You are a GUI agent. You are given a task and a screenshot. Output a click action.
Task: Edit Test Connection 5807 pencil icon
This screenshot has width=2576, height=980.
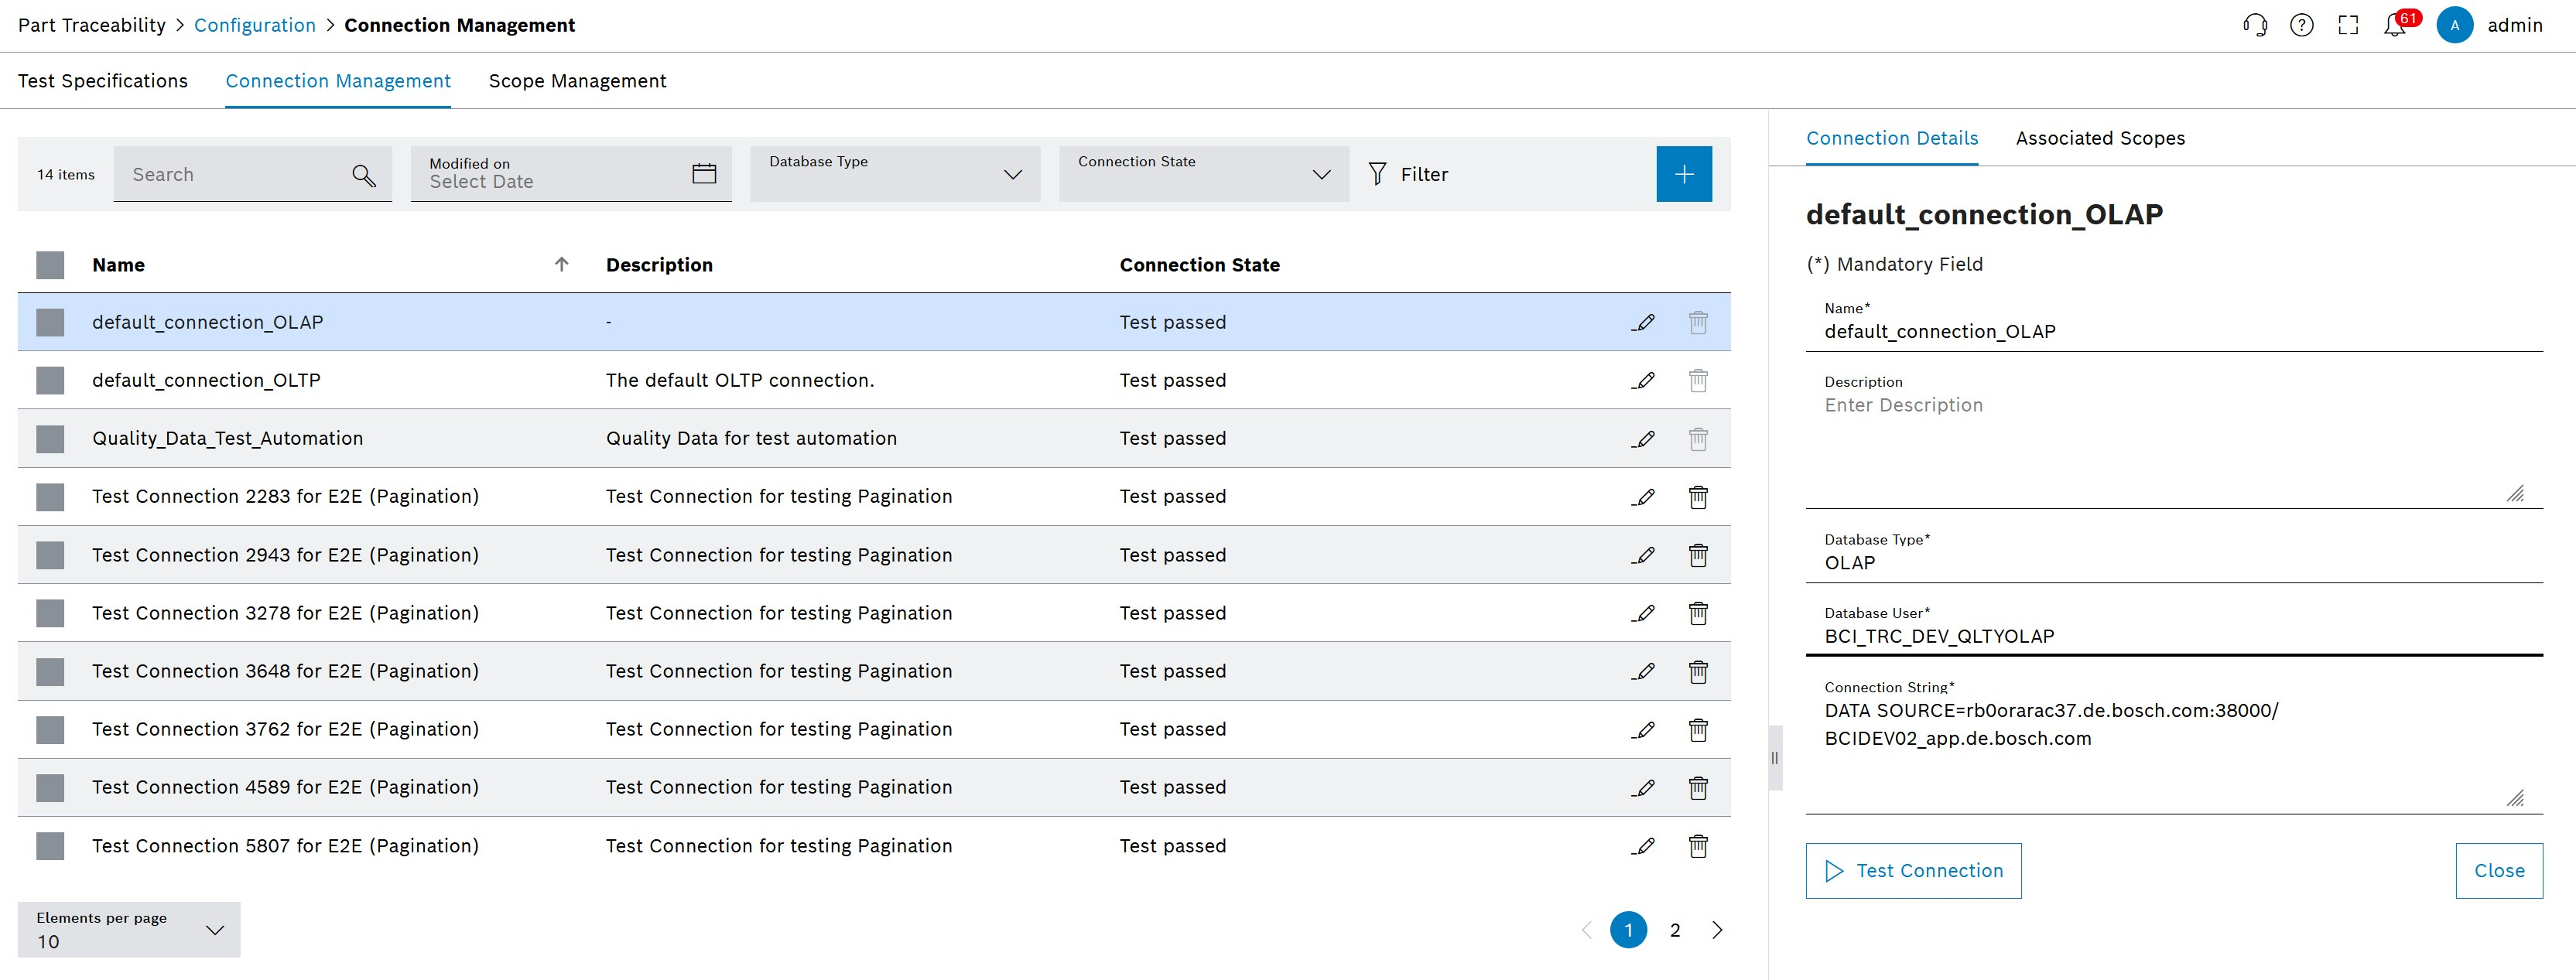[1643, 846]
